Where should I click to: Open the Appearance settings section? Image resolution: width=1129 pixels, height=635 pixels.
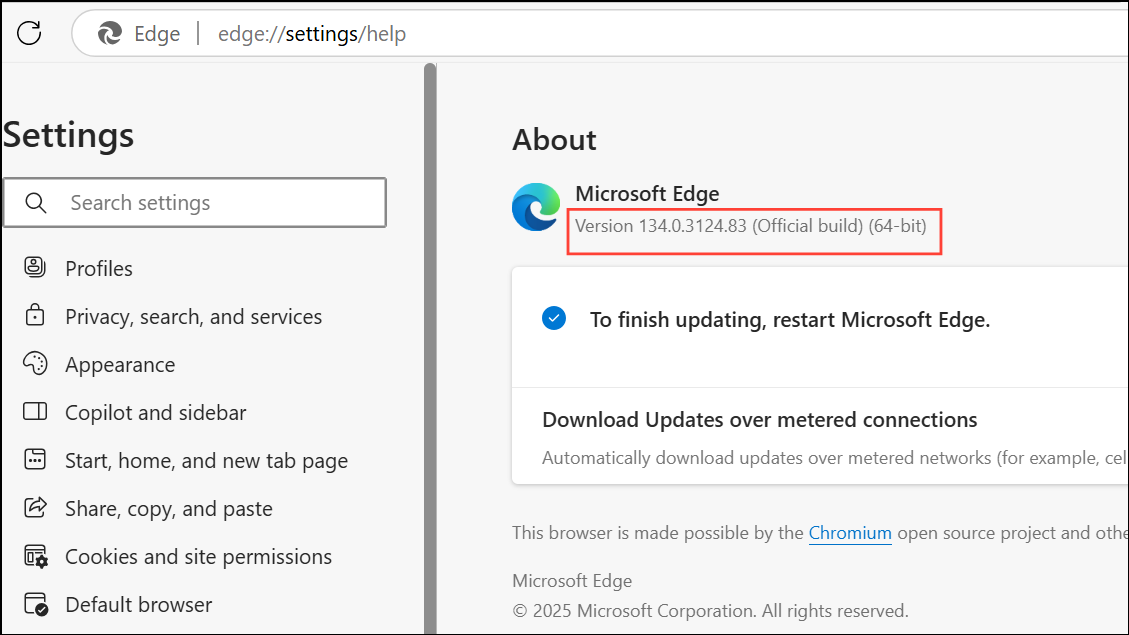118,363
